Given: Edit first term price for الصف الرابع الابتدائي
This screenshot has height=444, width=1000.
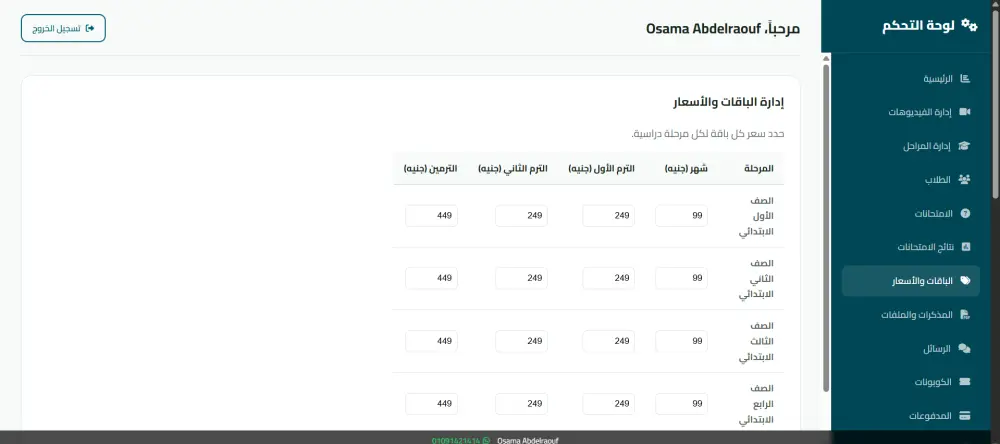Looking at the screenshot, I should (x=608, y=404).
